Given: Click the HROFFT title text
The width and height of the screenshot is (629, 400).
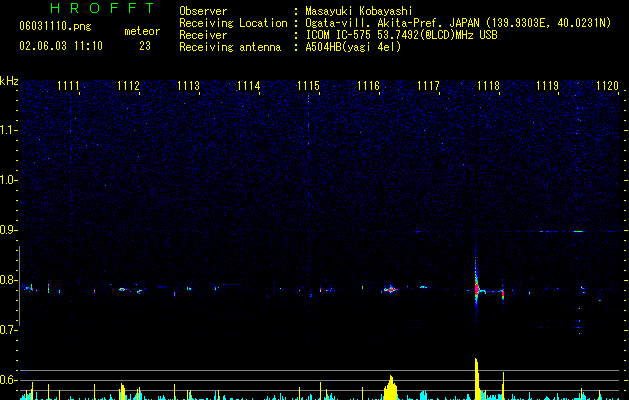Looking at the screenshot, I should tap(102, 8).
